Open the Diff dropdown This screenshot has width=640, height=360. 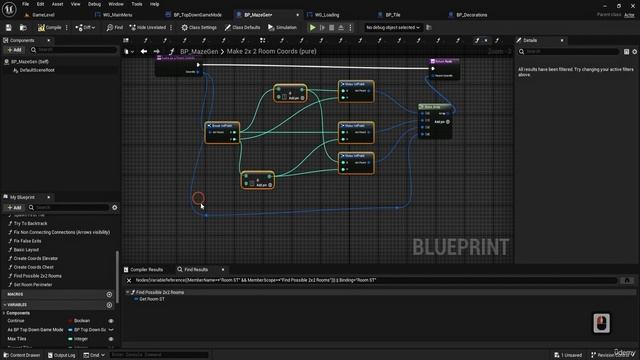(85, 27)
